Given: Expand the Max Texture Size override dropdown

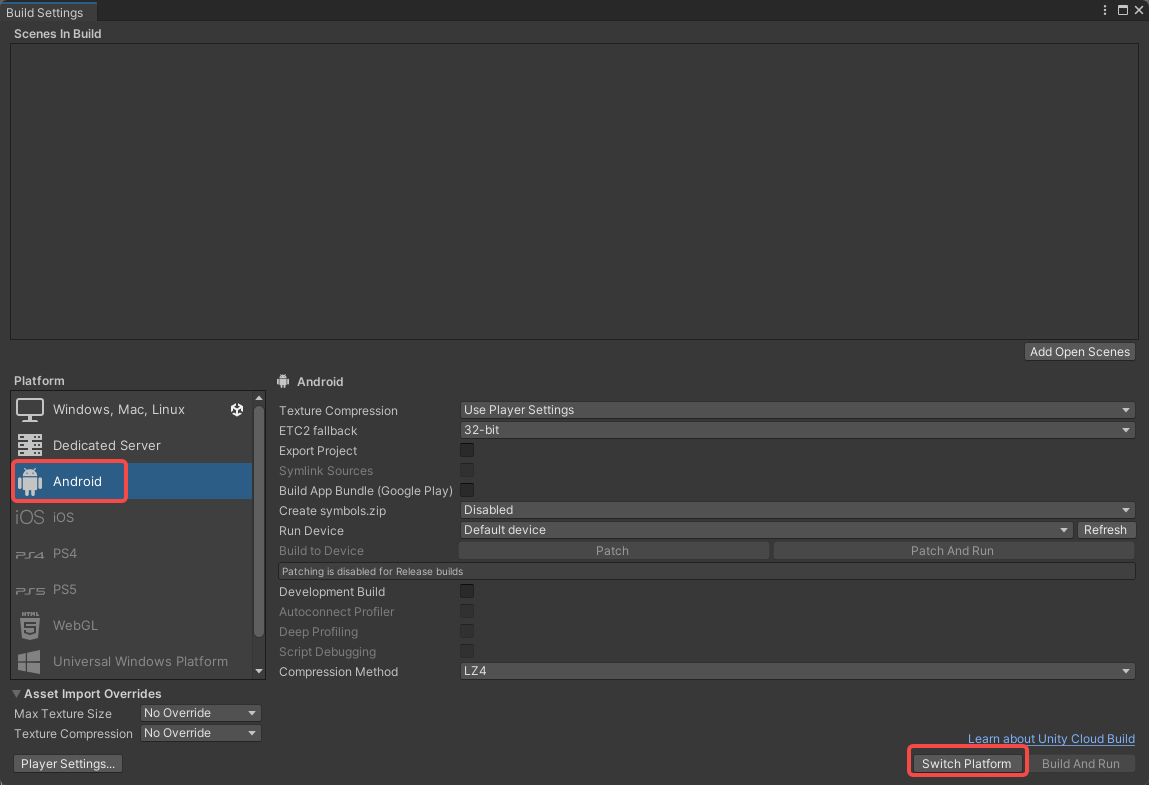Looking at the screenshot, I should pos(200,713).
